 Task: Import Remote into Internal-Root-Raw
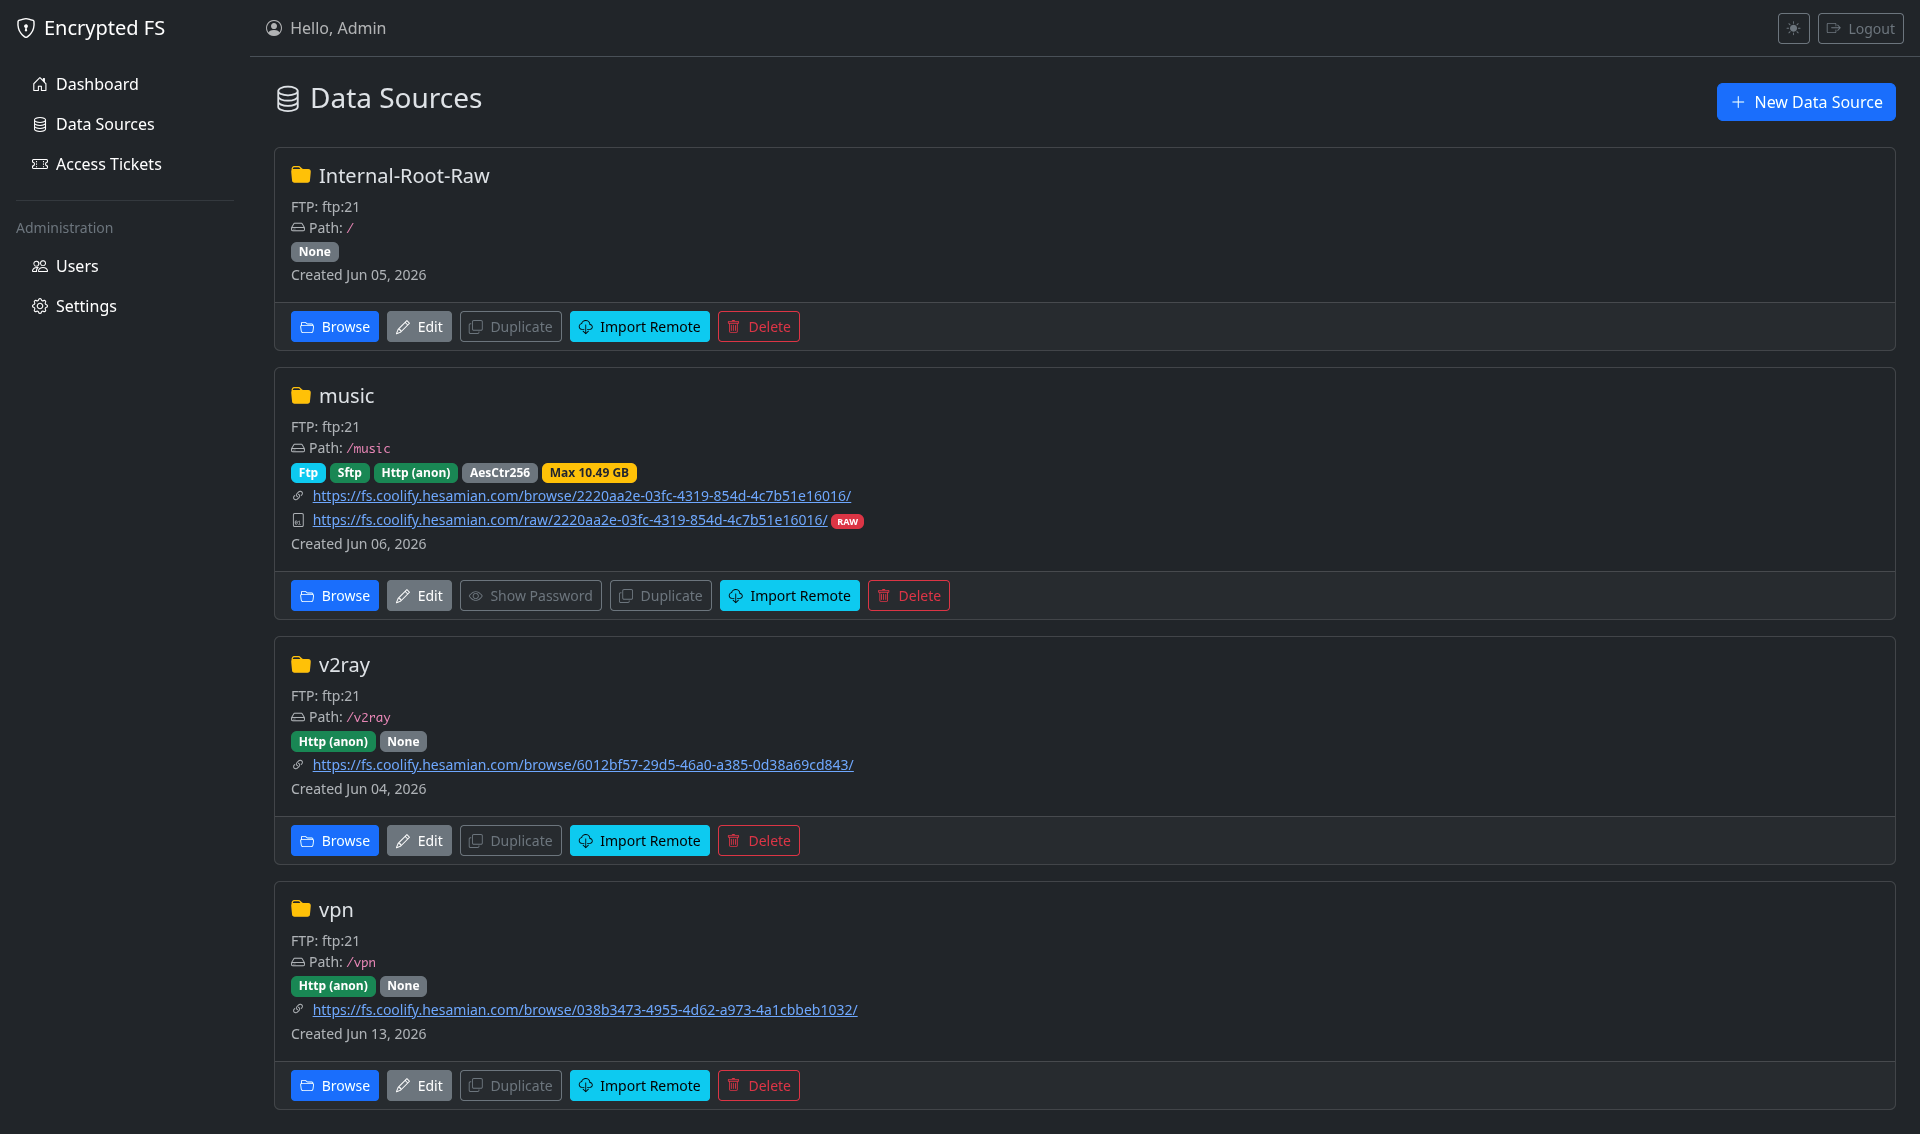(x=640, y=327)
